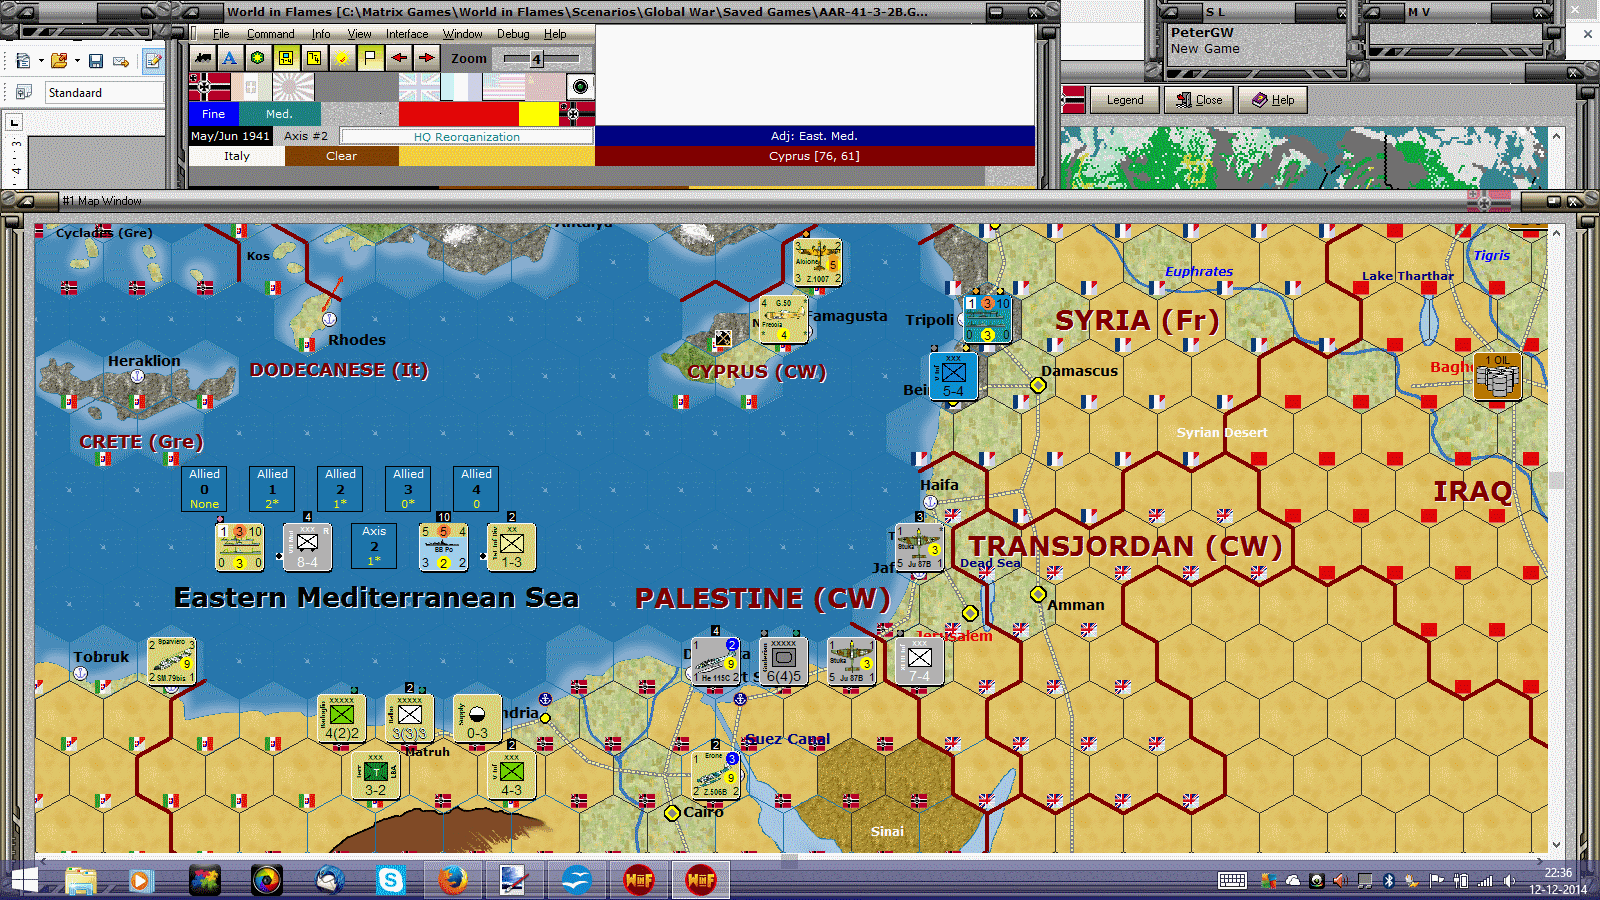Click the green hexagon toolbar icon
1600x900 pixels.
point(258,58)
